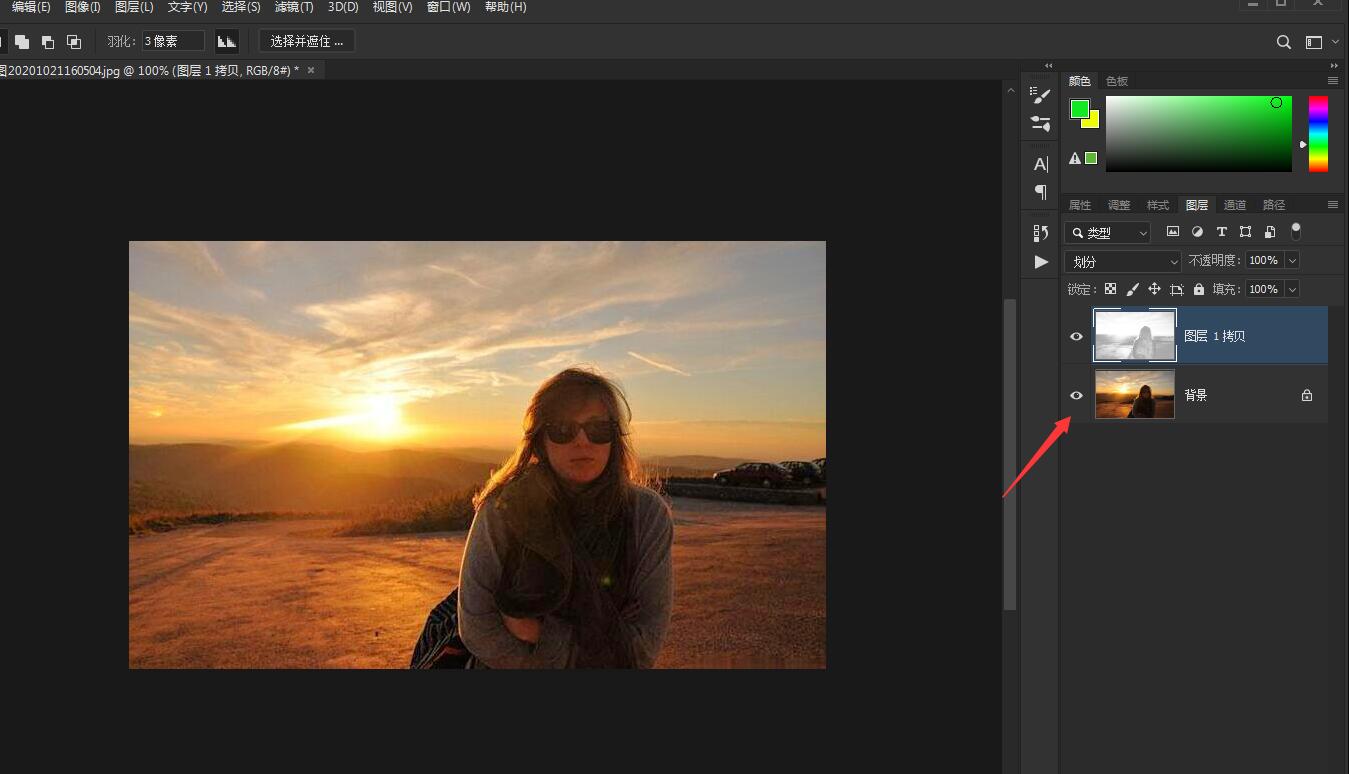Open the 划分 blend mode dropdown

1122,261
